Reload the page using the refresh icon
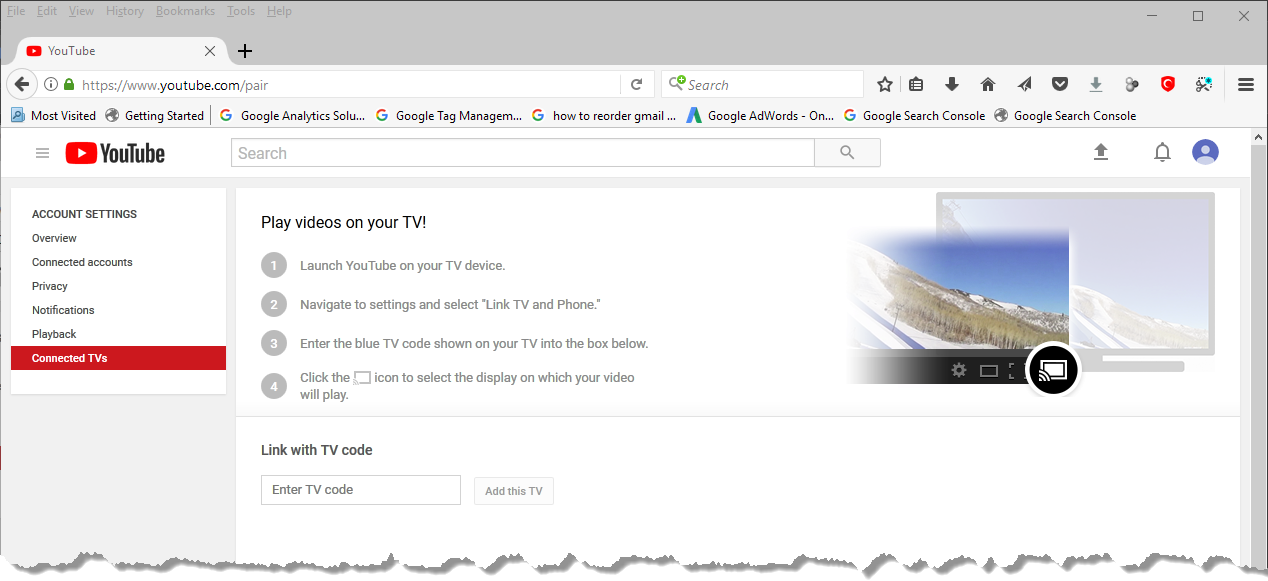 point(636,85)
